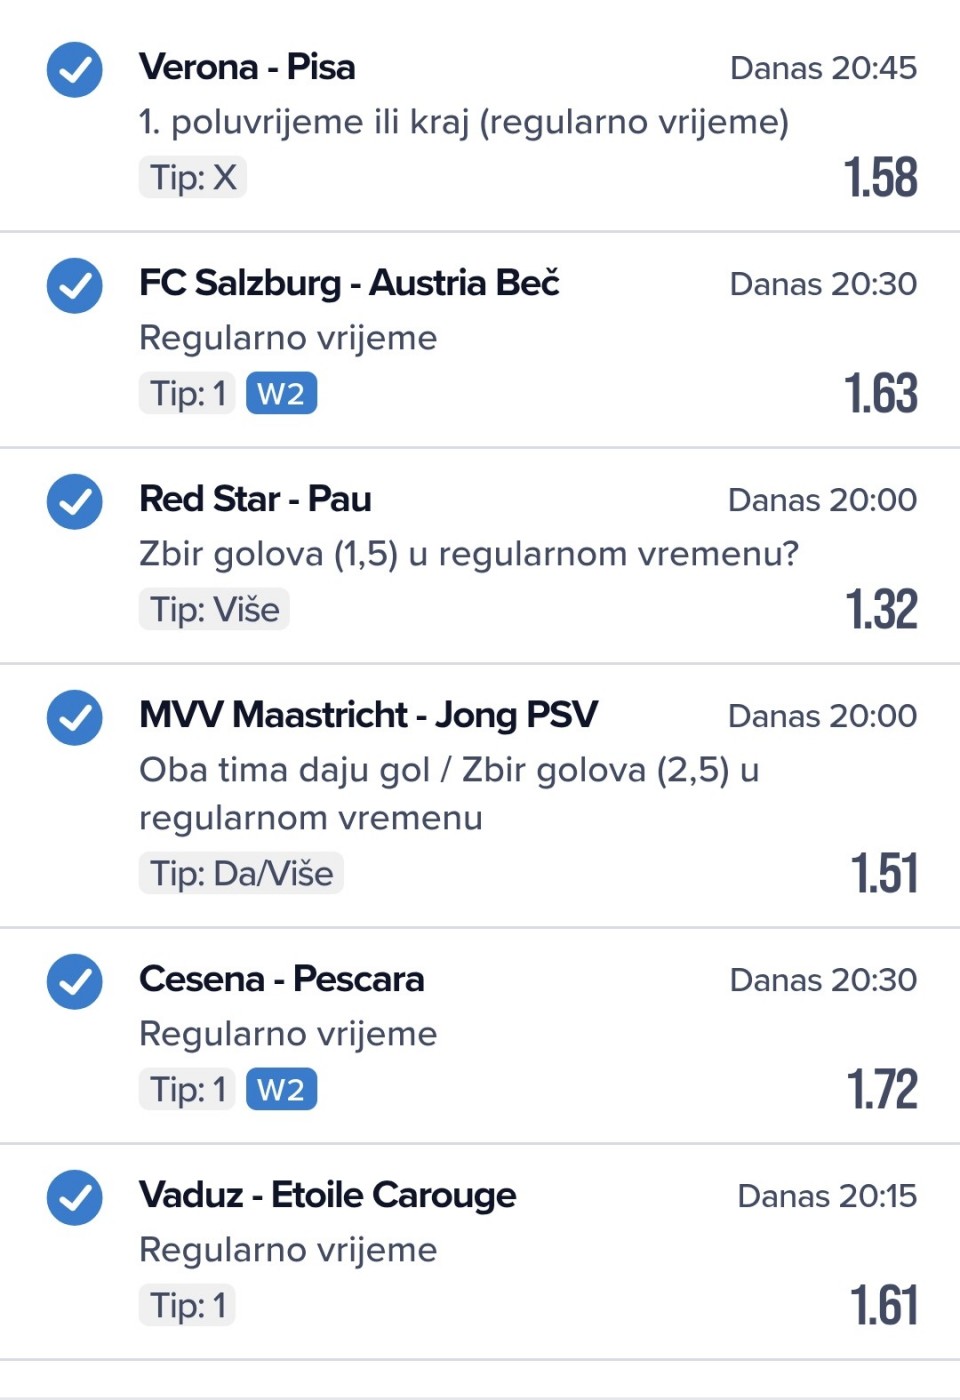Uncheck the Red Star - Pau selection
The height and width of the screenshot is (1400, 960).
point(75,501)
